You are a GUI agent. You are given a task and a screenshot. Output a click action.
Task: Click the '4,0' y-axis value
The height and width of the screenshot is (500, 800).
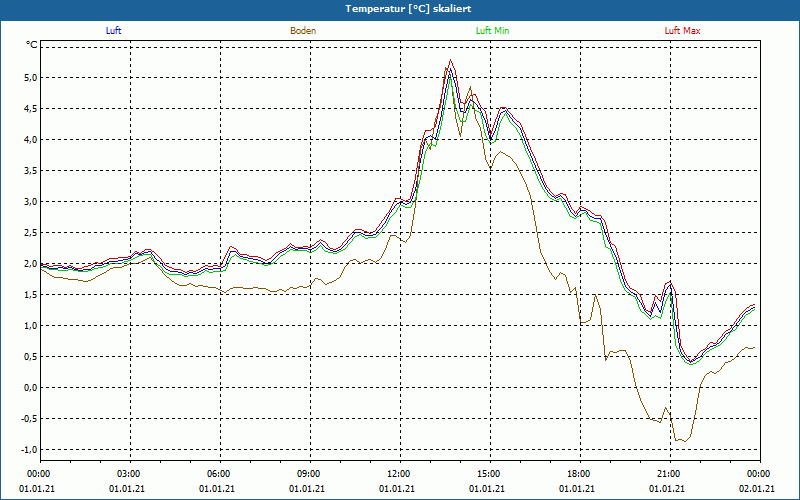coord(31,140)
